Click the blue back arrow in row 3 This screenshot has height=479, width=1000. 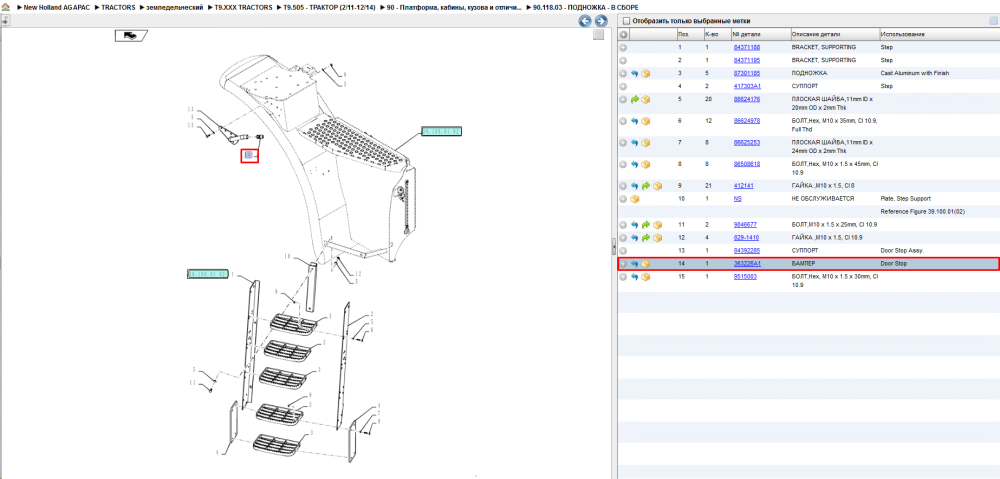[x=635, y=73]
